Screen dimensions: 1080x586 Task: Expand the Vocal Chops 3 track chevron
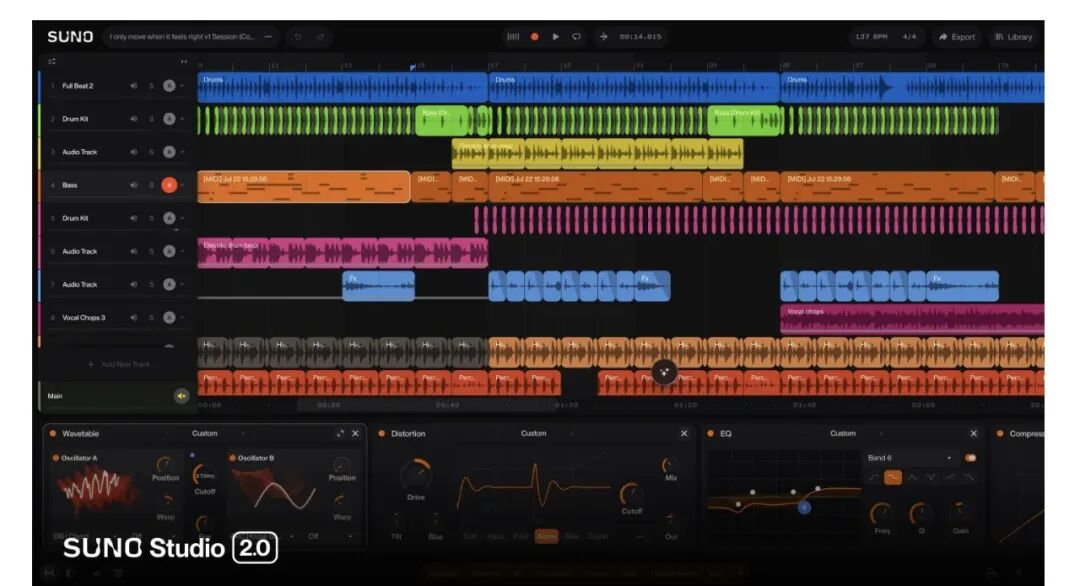(183, 317)
